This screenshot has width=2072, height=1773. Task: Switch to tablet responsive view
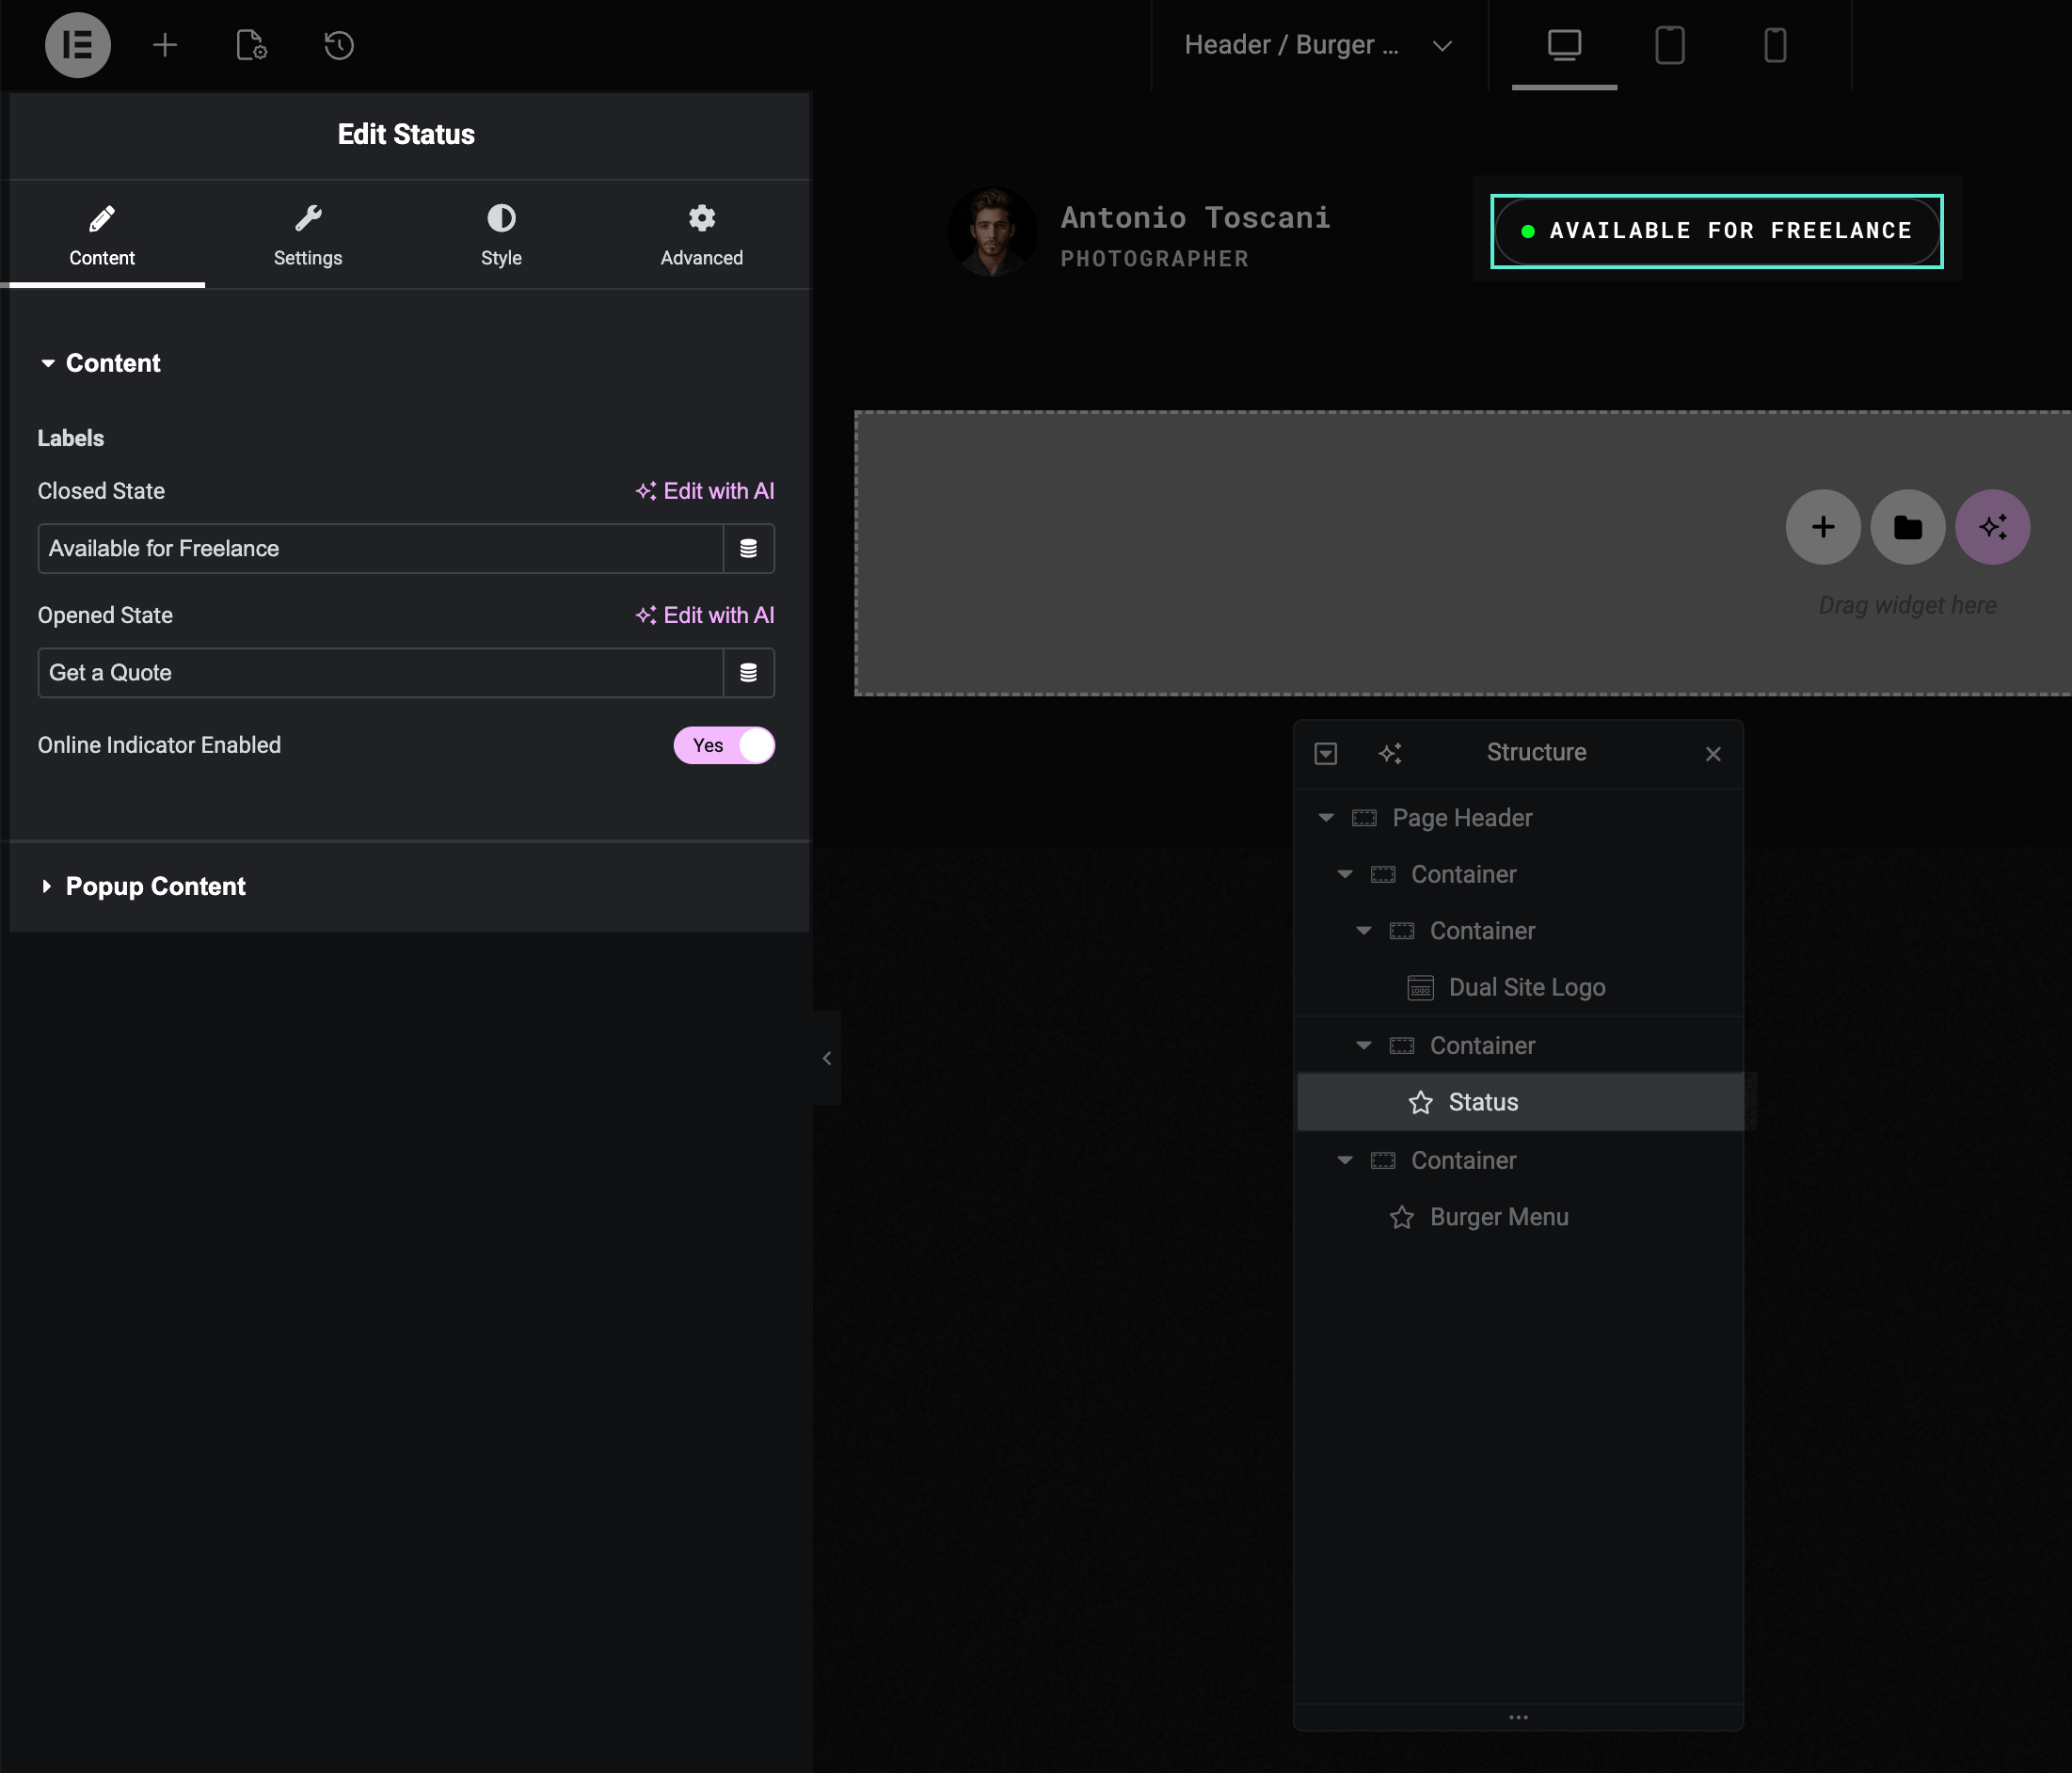click(1669, 45)
